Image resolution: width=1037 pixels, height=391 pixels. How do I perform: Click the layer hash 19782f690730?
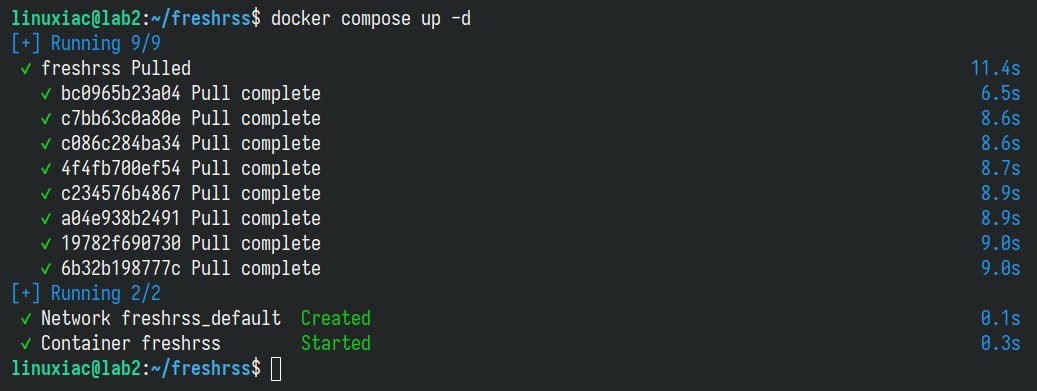120,244
